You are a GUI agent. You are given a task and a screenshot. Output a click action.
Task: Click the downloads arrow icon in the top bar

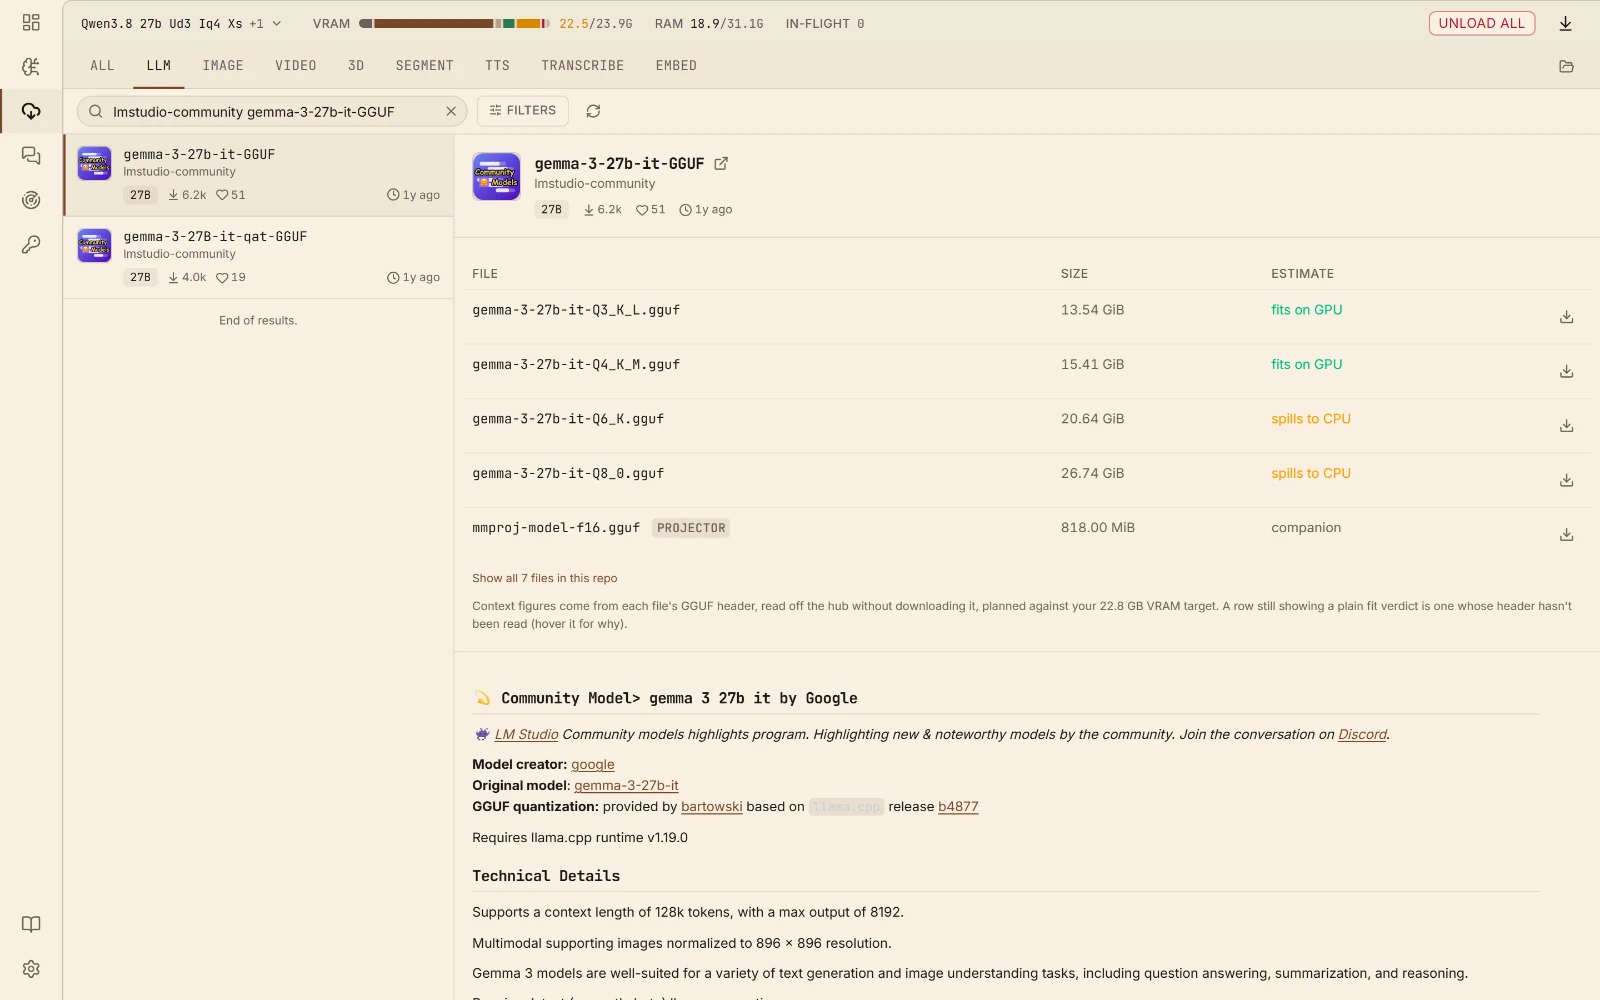point(1566,23)
